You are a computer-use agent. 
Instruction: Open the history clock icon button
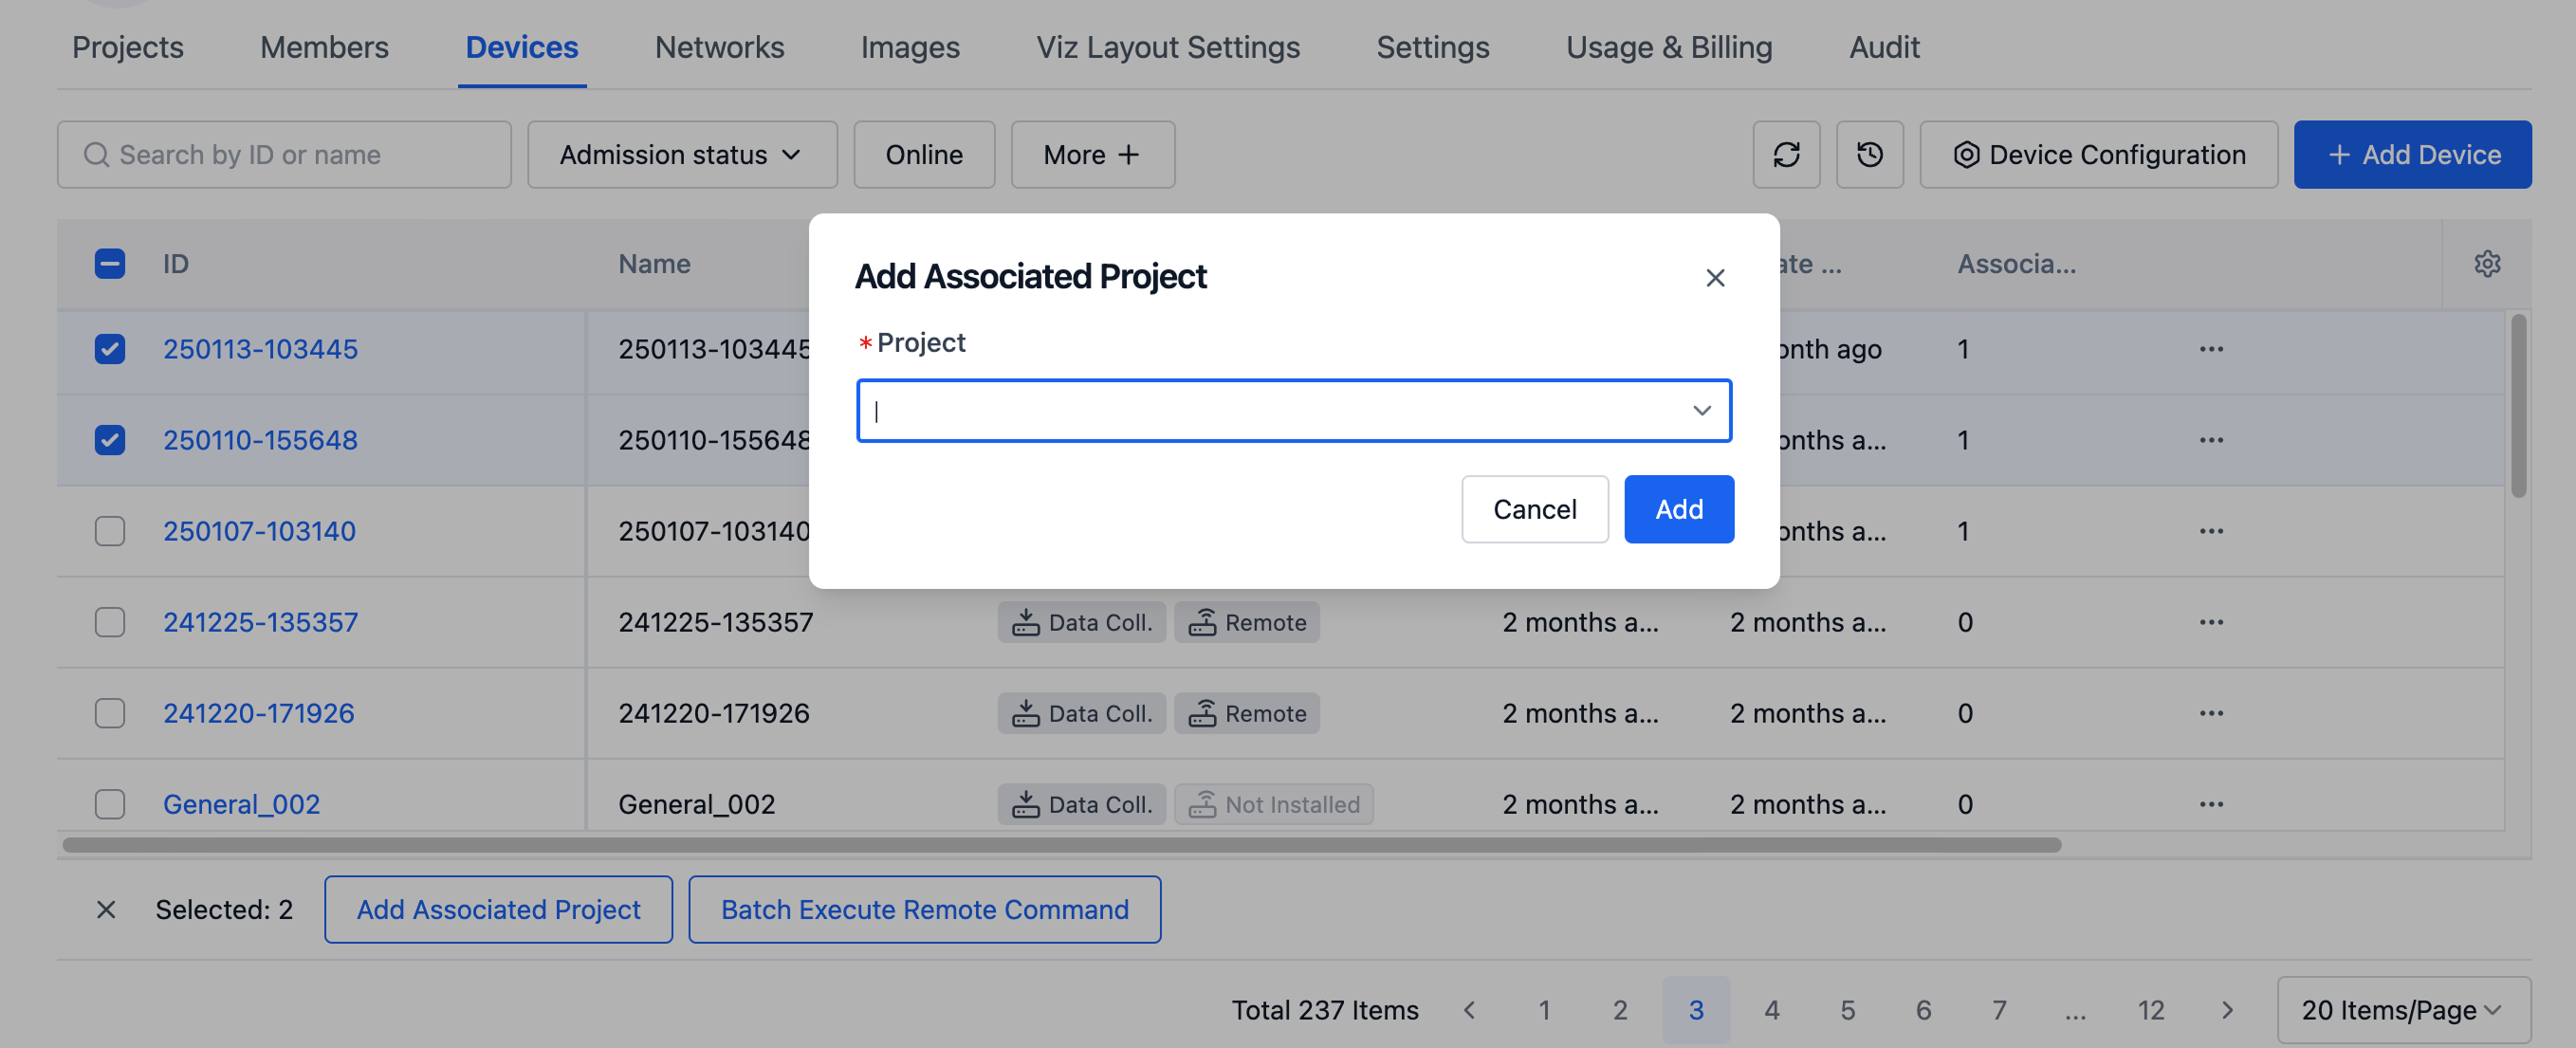[x=1869, y=154]
